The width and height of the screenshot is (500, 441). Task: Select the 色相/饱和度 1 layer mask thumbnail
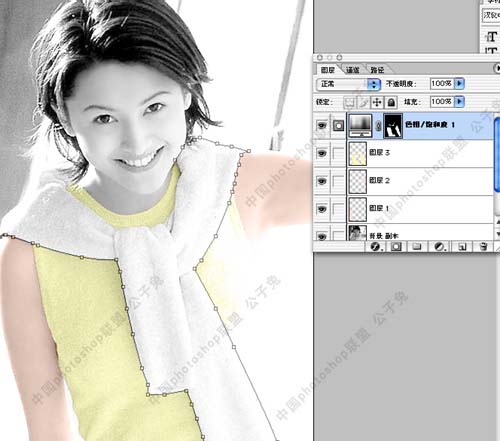(x=393, y=126)
